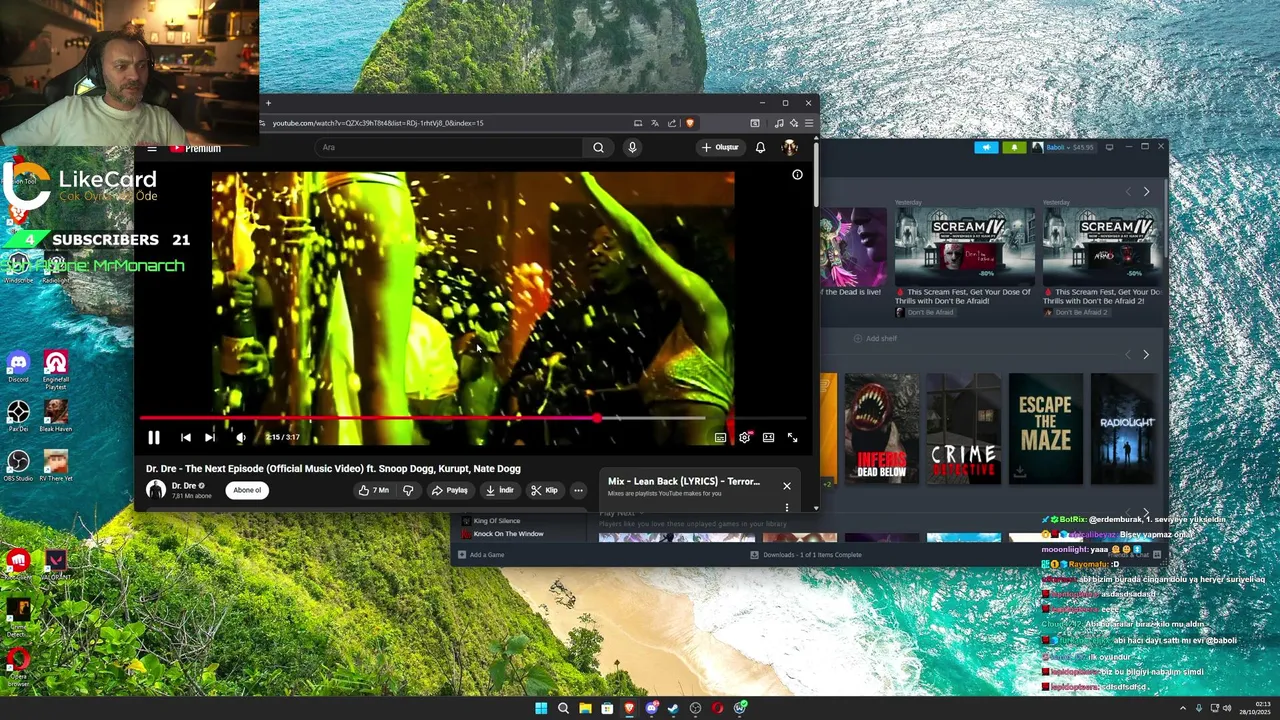This screenshot has width=1280, height=720.
Task: Click the browser address bar URL
Action: [x=378, y=123]
